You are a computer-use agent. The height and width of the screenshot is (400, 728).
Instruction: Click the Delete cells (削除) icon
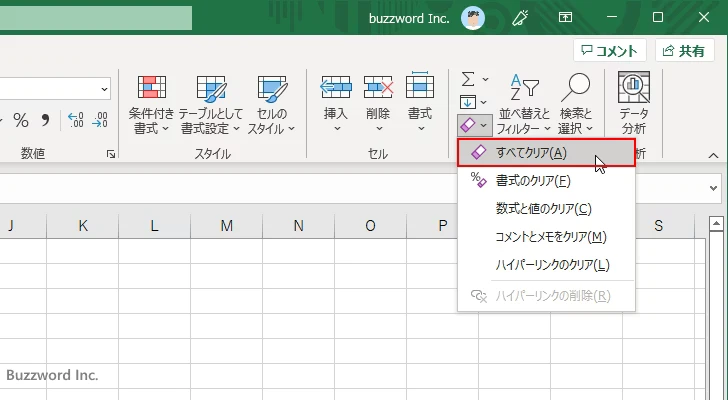[x=378, y=90]
